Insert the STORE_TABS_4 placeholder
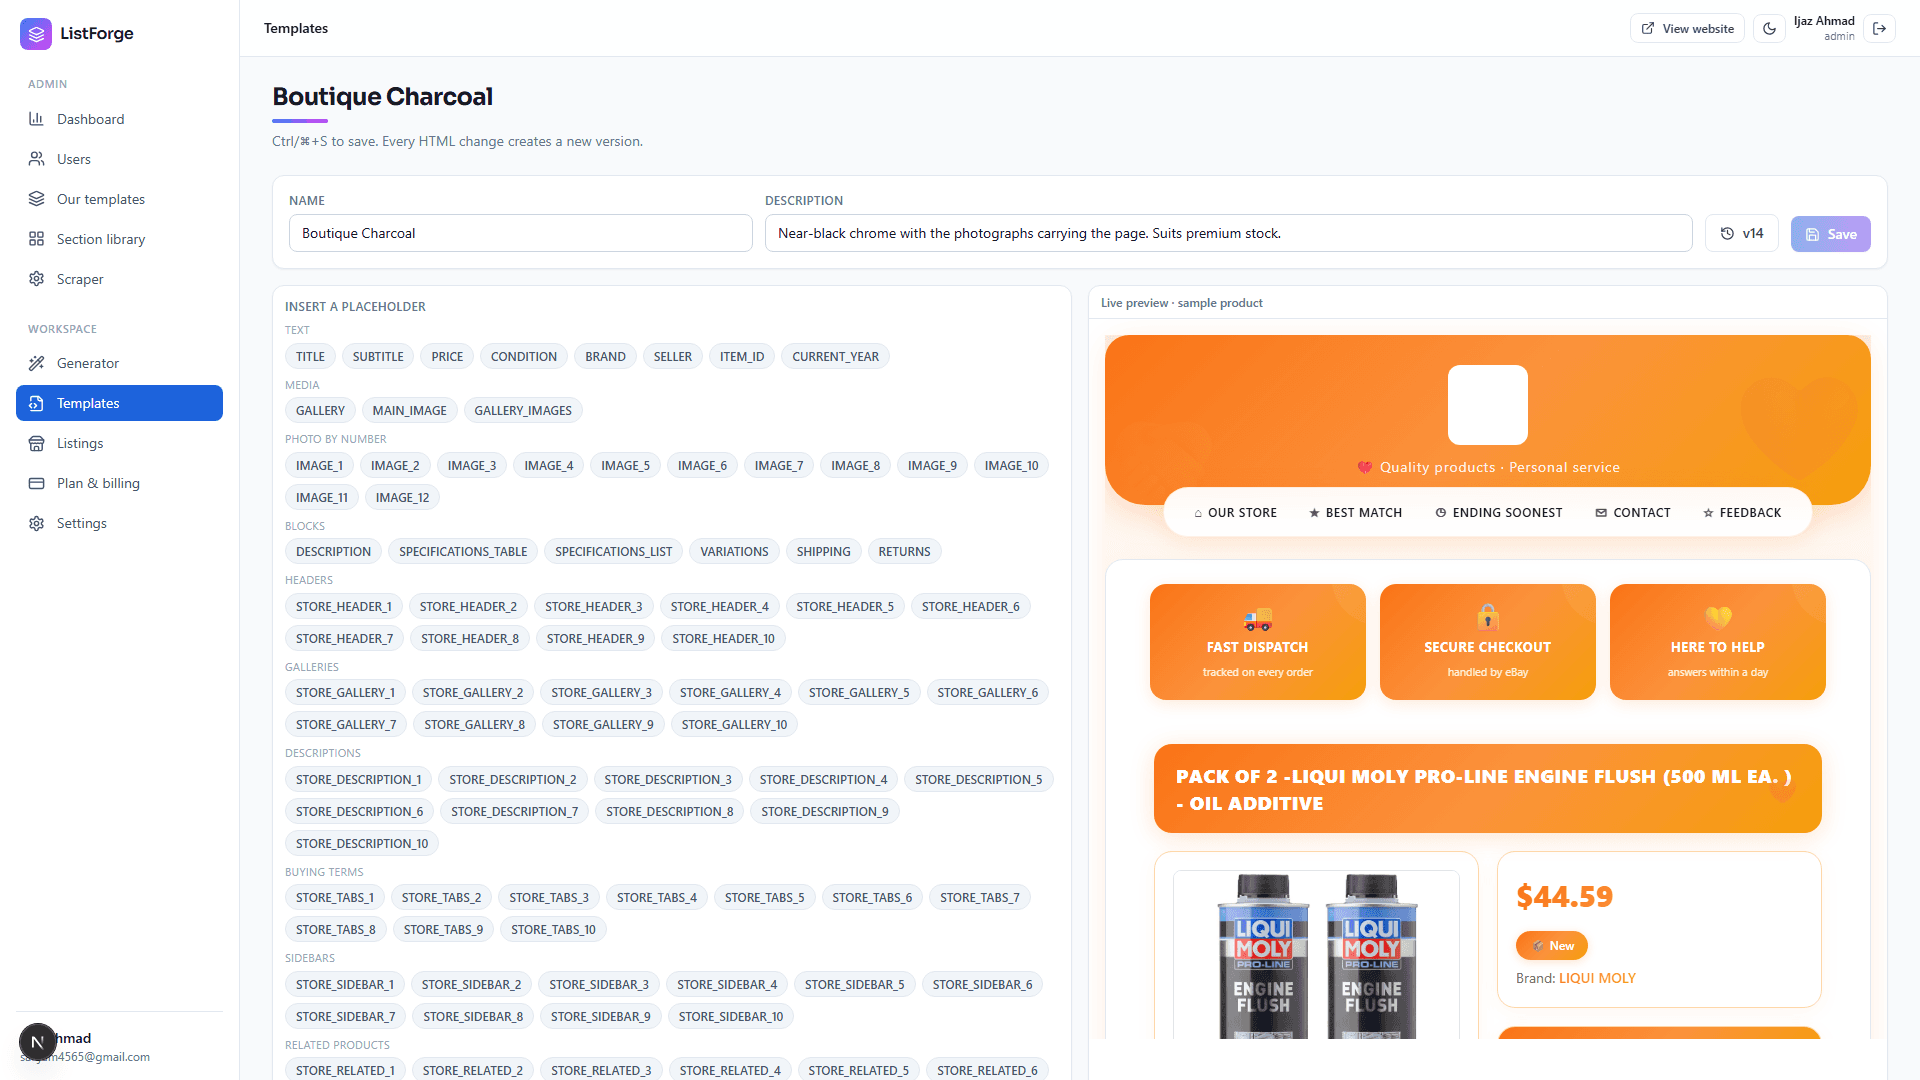Viewport: 1920px width, 1080px height. (657, 897)
